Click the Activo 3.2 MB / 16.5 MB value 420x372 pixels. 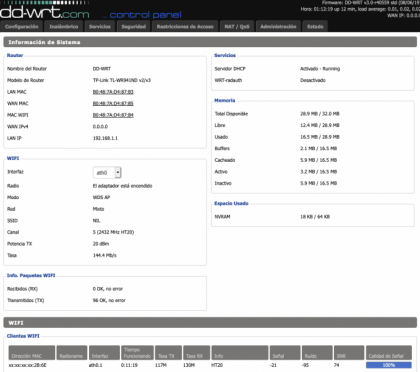tap(319, 172)
